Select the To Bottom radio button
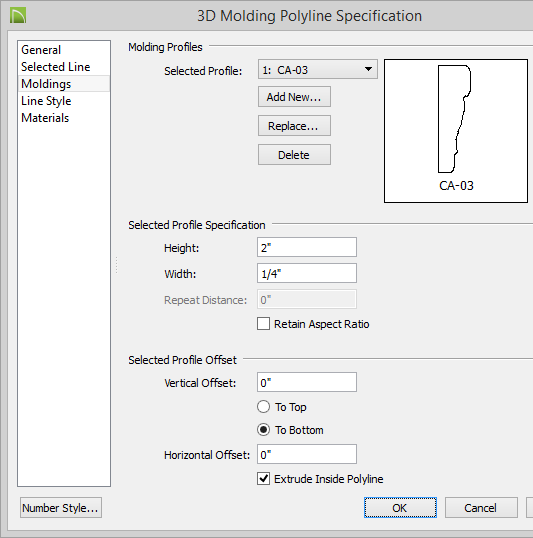The height and width of the screenshot is (538, 533). (x=263, y=430)
